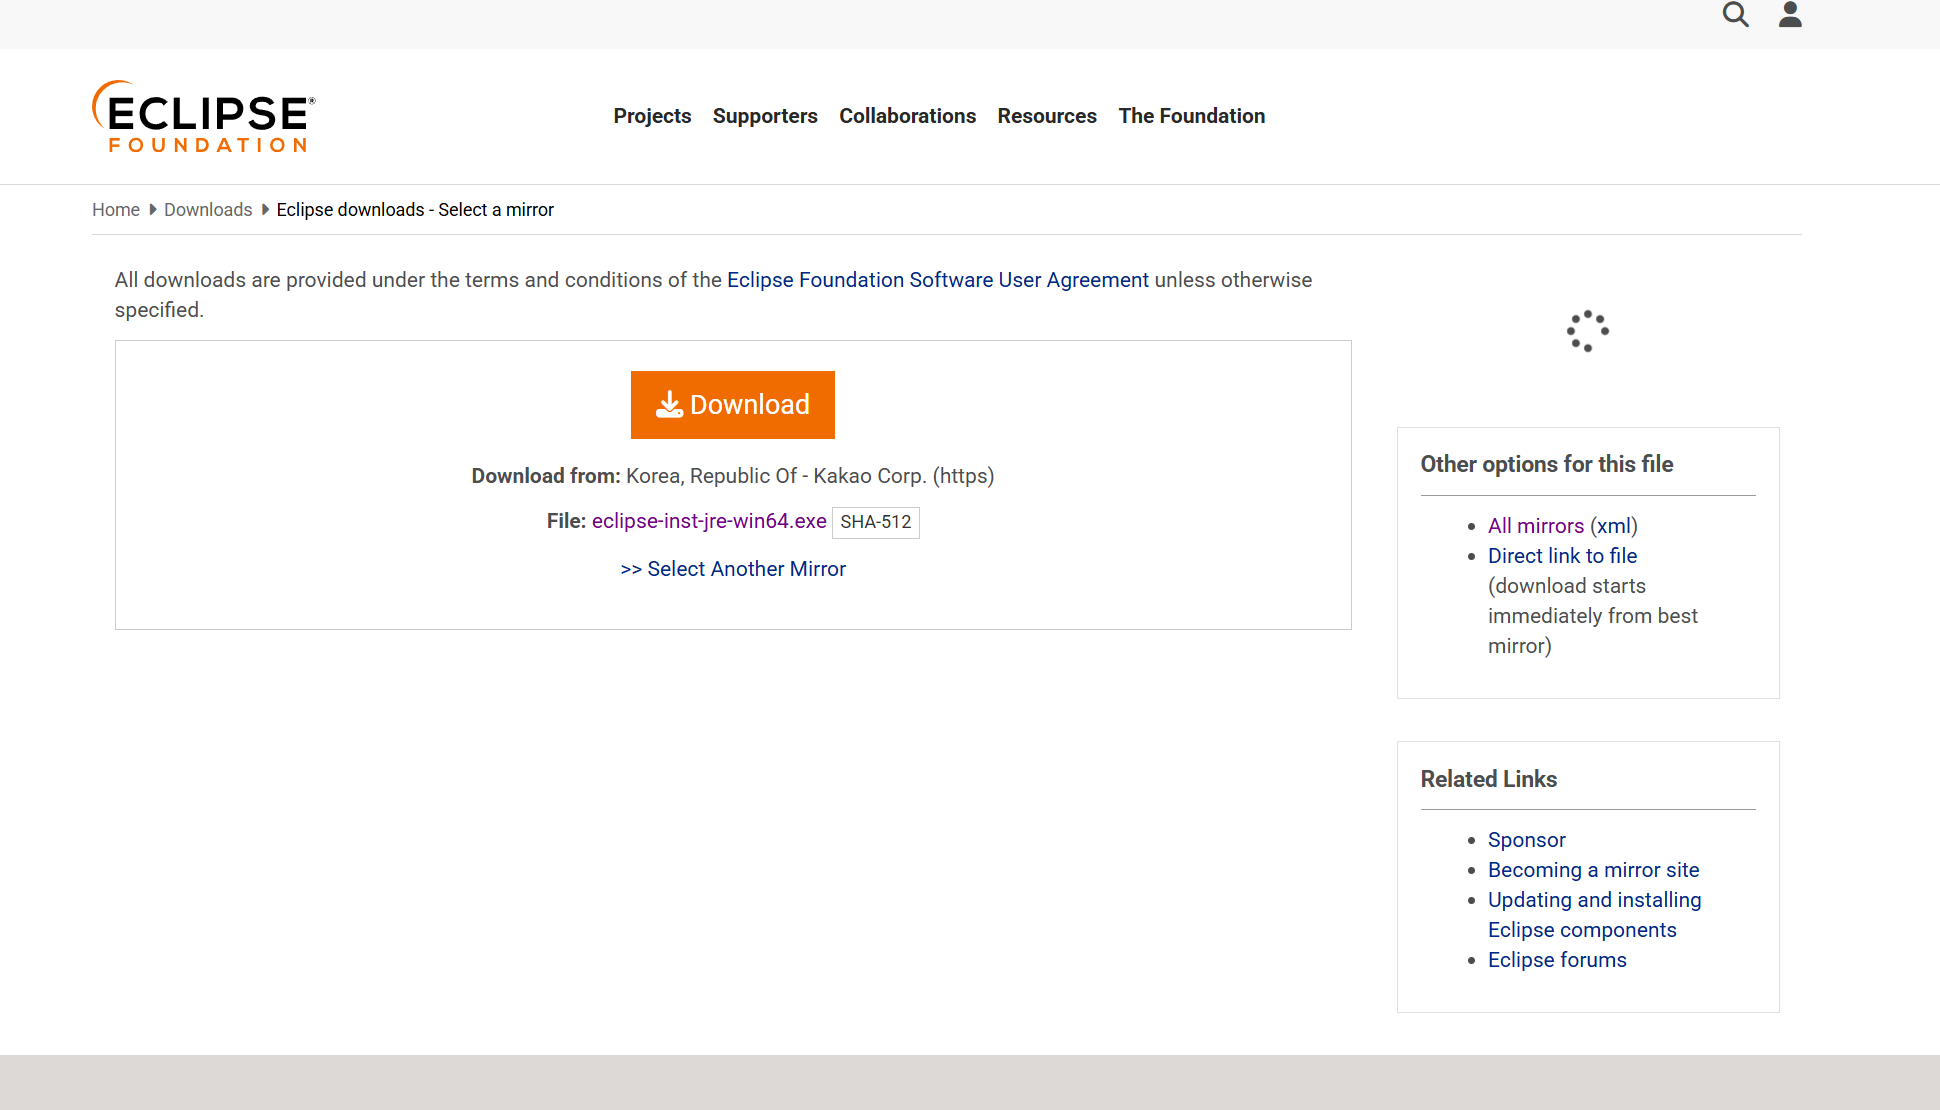The height and width of the screenshot is (1110, 1940).
Task: Click the Eclipse Foundation logo
Action: [x=204, y=117]
